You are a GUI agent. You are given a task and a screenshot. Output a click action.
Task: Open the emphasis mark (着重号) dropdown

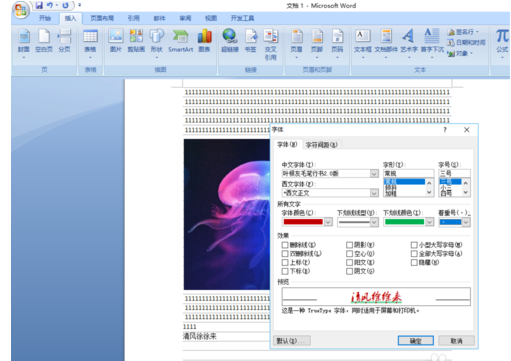pyautogui.click(x=466, y=222)
